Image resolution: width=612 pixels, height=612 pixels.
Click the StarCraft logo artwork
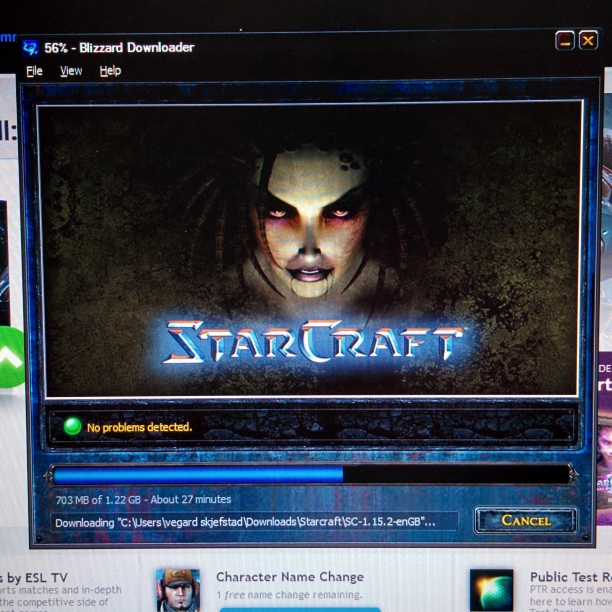314,341
